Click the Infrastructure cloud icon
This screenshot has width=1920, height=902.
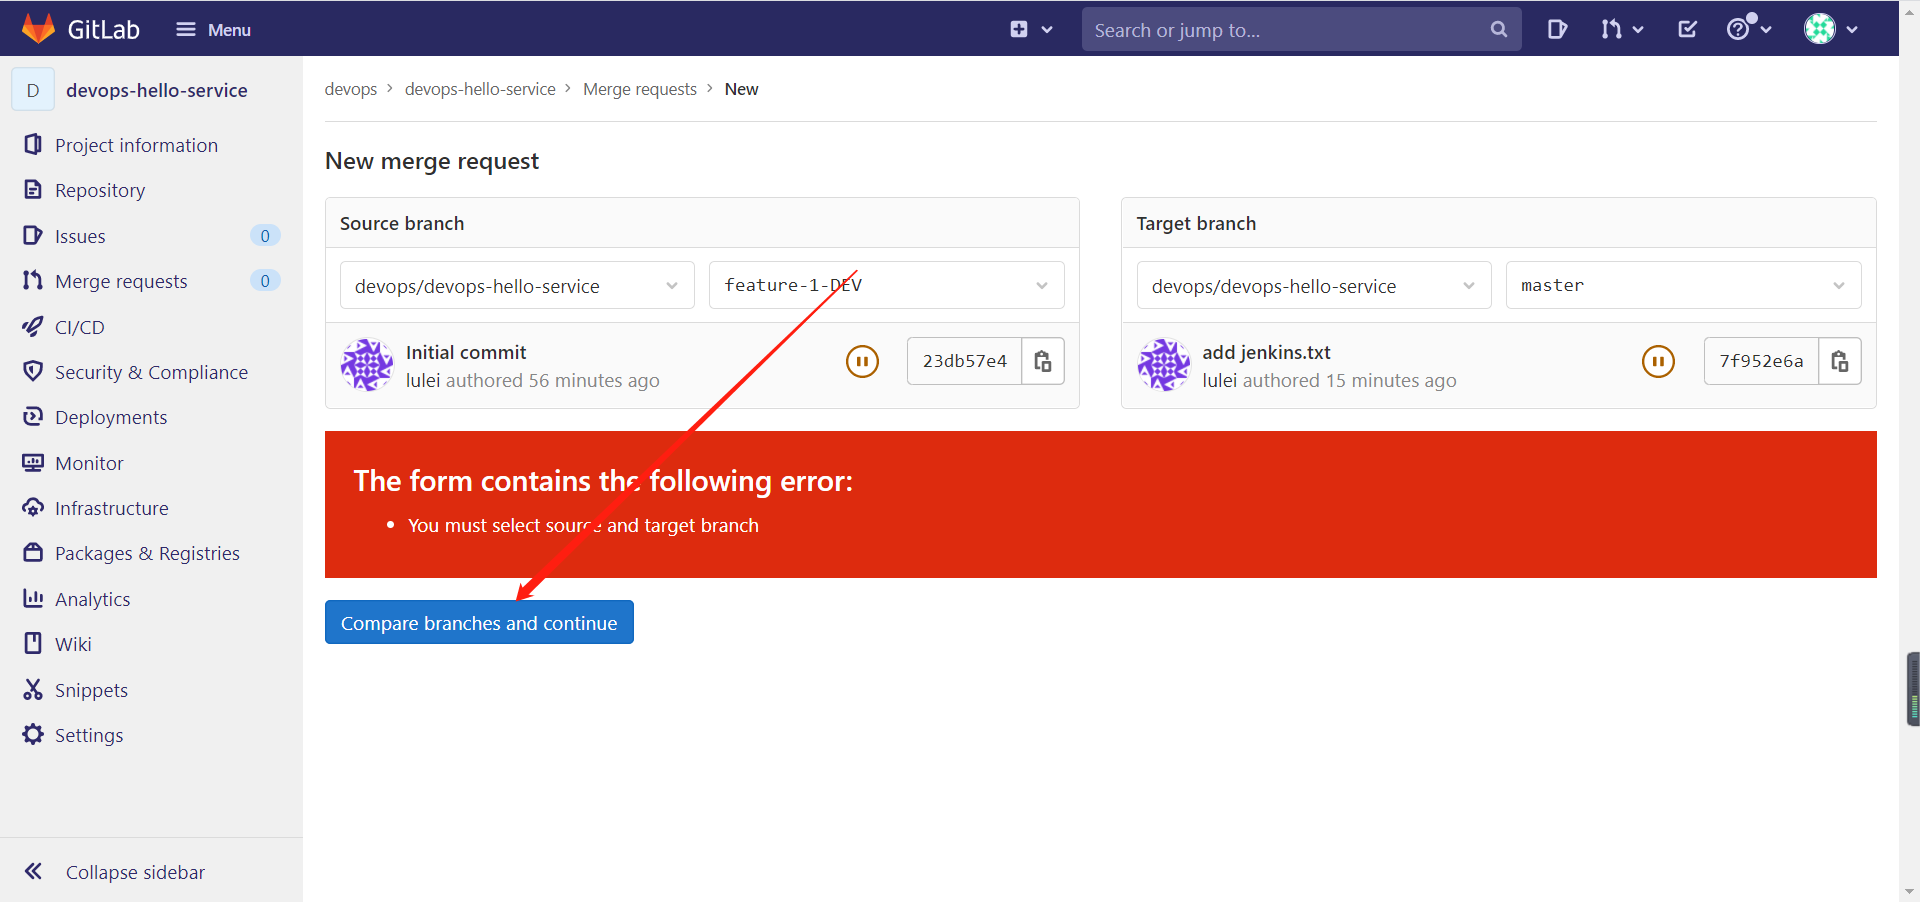tap(33, 508)
